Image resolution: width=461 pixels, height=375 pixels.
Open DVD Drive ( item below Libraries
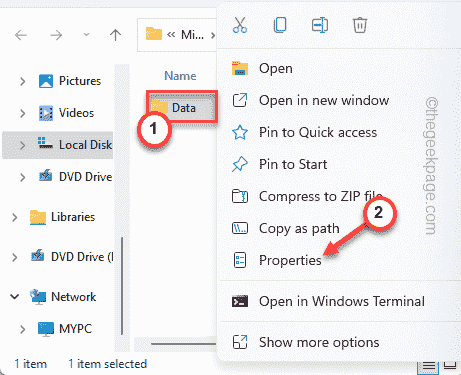pyautogui.click(x=82, y=257)
